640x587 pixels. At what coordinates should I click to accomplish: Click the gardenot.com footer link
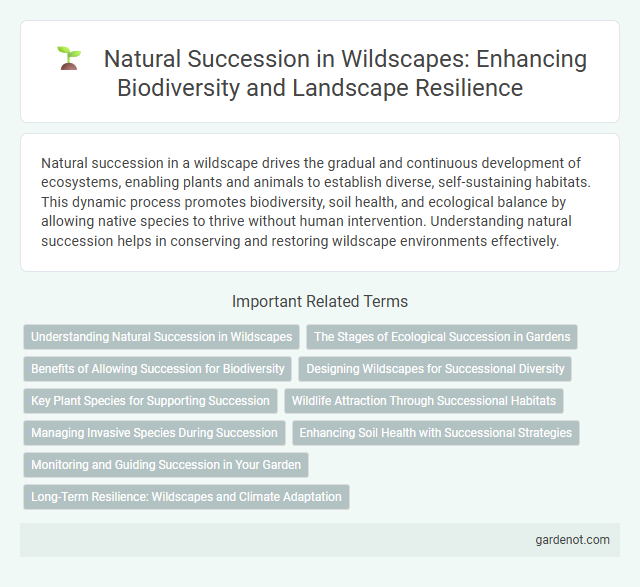pos(572,540)
